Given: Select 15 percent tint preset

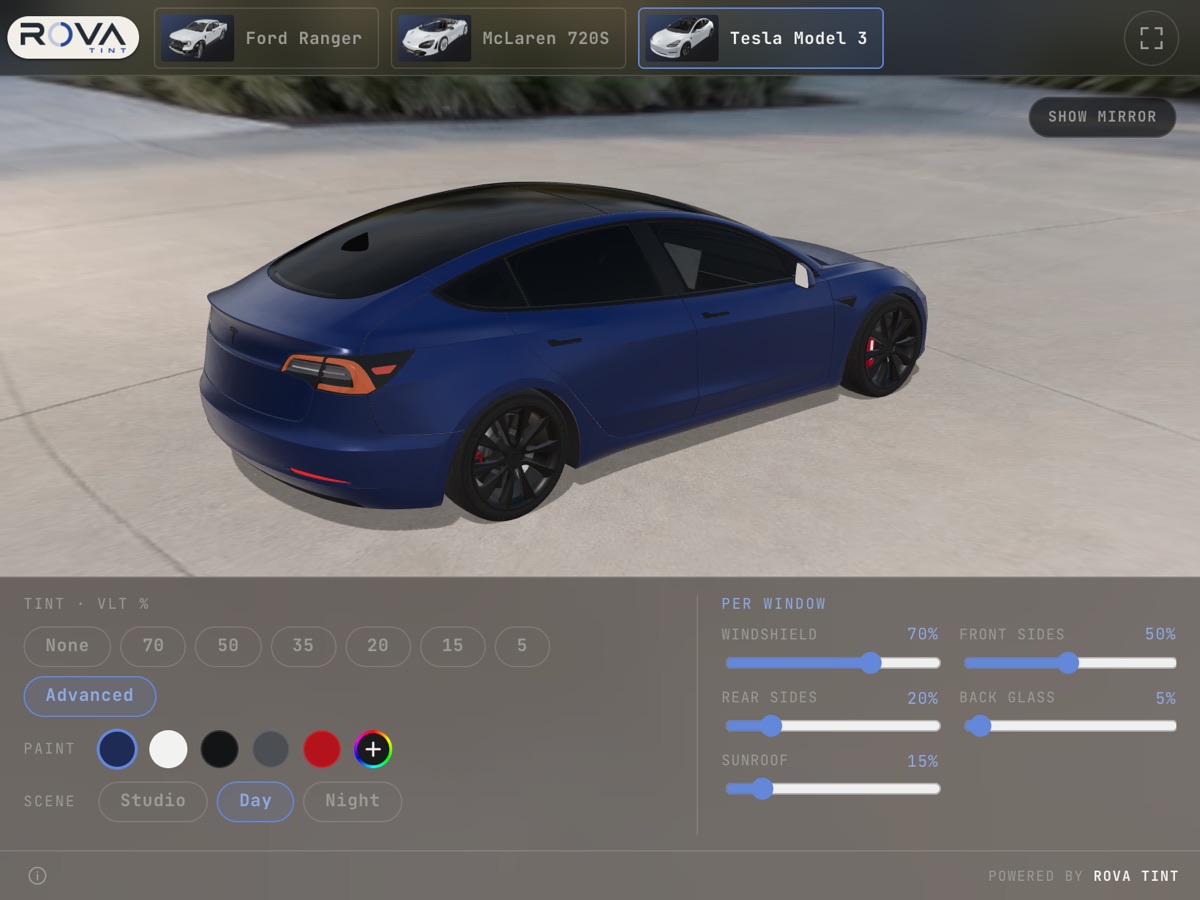Looking at the screenshot, I should (453, 646).
